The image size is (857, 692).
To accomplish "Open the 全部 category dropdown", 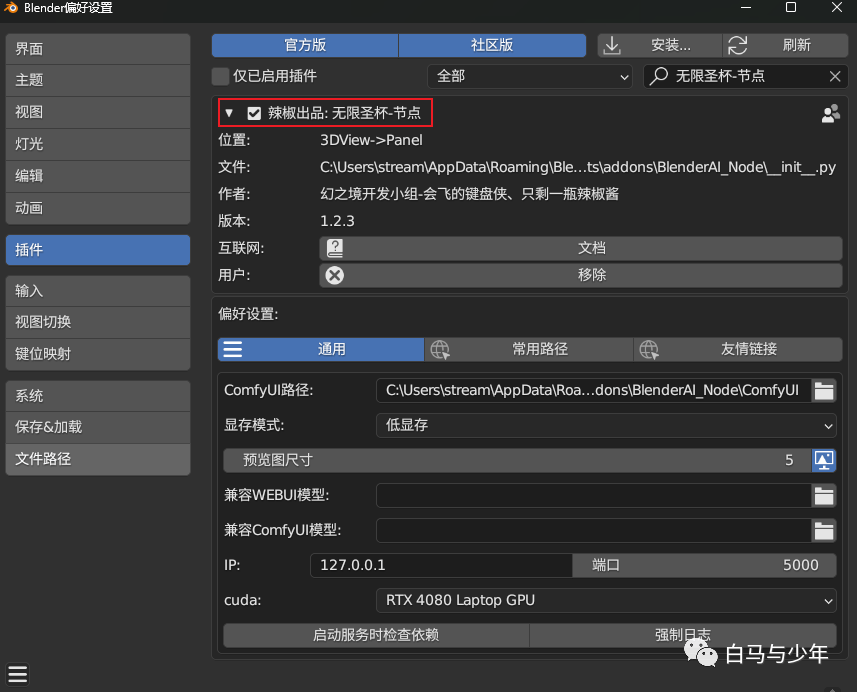I will pyautogui.click(x=530, y=77).
